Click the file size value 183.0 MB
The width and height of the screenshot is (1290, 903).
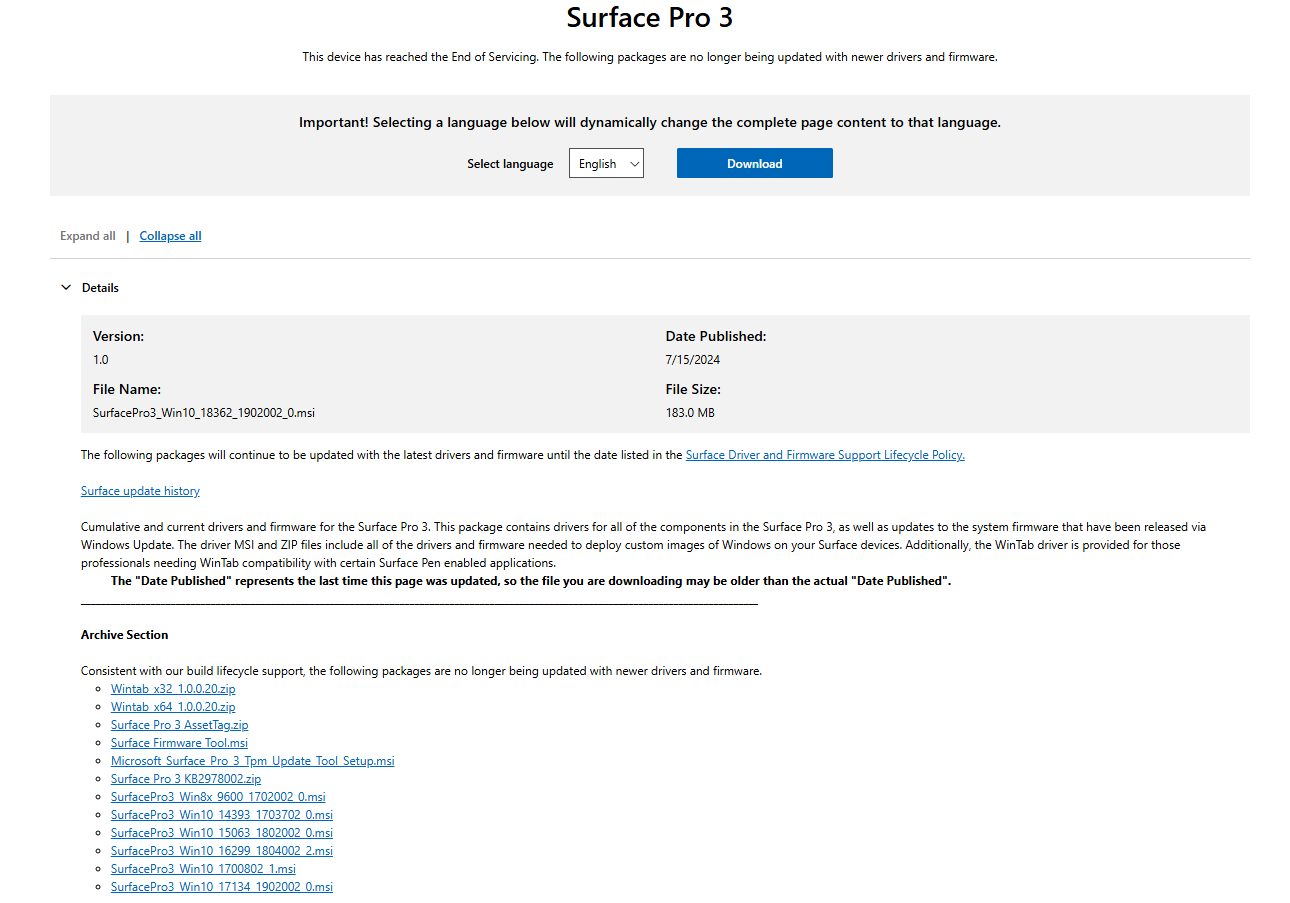coord(690,413)
